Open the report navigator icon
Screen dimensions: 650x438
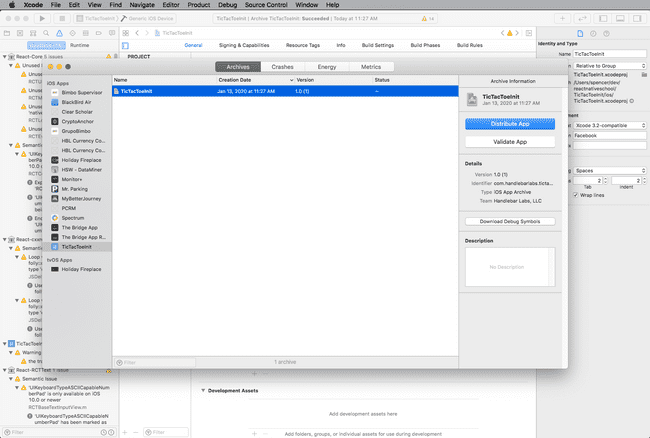pos(112,33)
